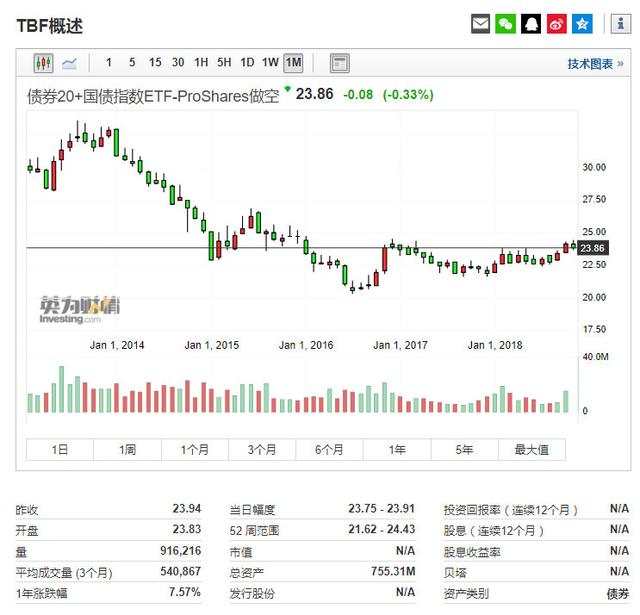This screenshot has width=640, height=615.
Task: Click the (-0.33%) percentage change
Action: tap(408, 95)
